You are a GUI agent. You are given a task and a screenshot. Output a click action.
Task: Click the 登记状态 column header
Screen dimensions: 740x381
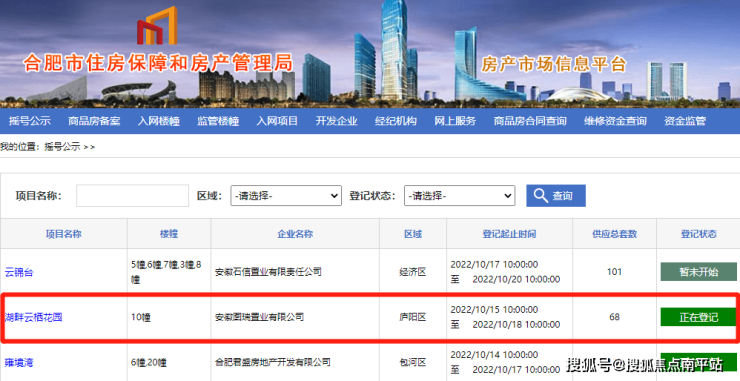[x=698, y=234]
